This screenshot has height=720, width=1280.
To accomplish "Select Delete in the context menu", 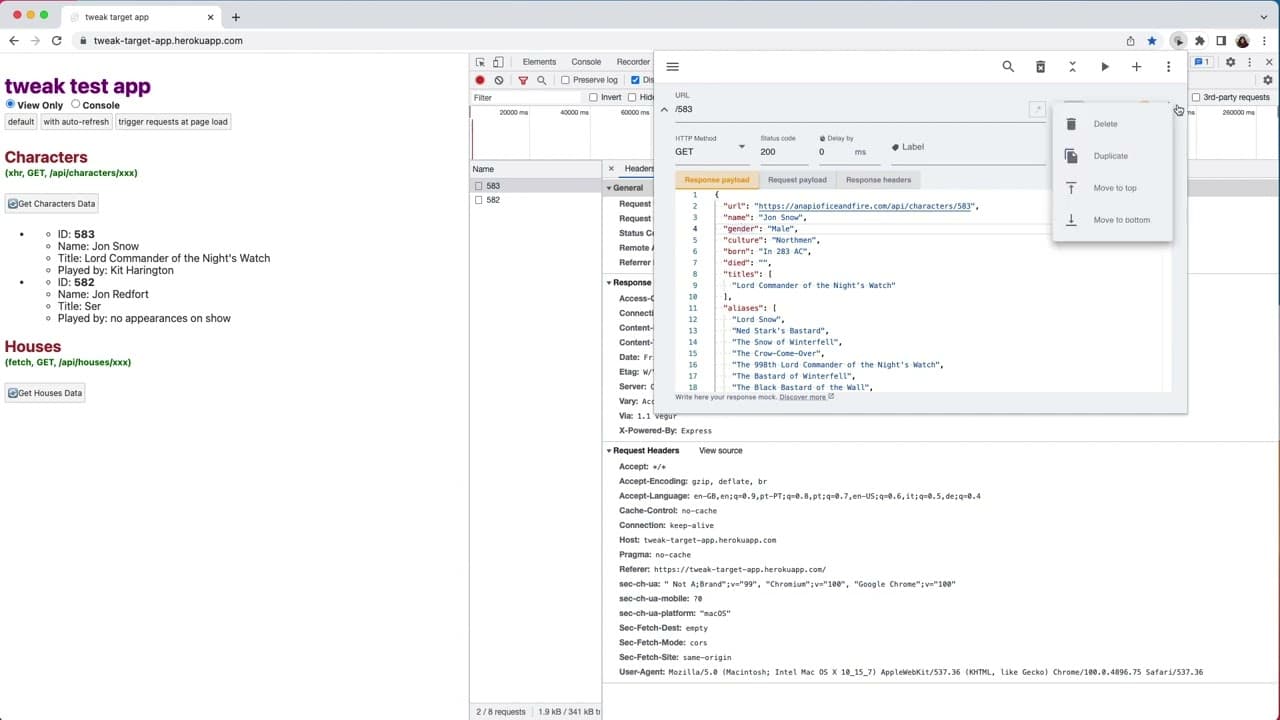I will (1112, 124).
